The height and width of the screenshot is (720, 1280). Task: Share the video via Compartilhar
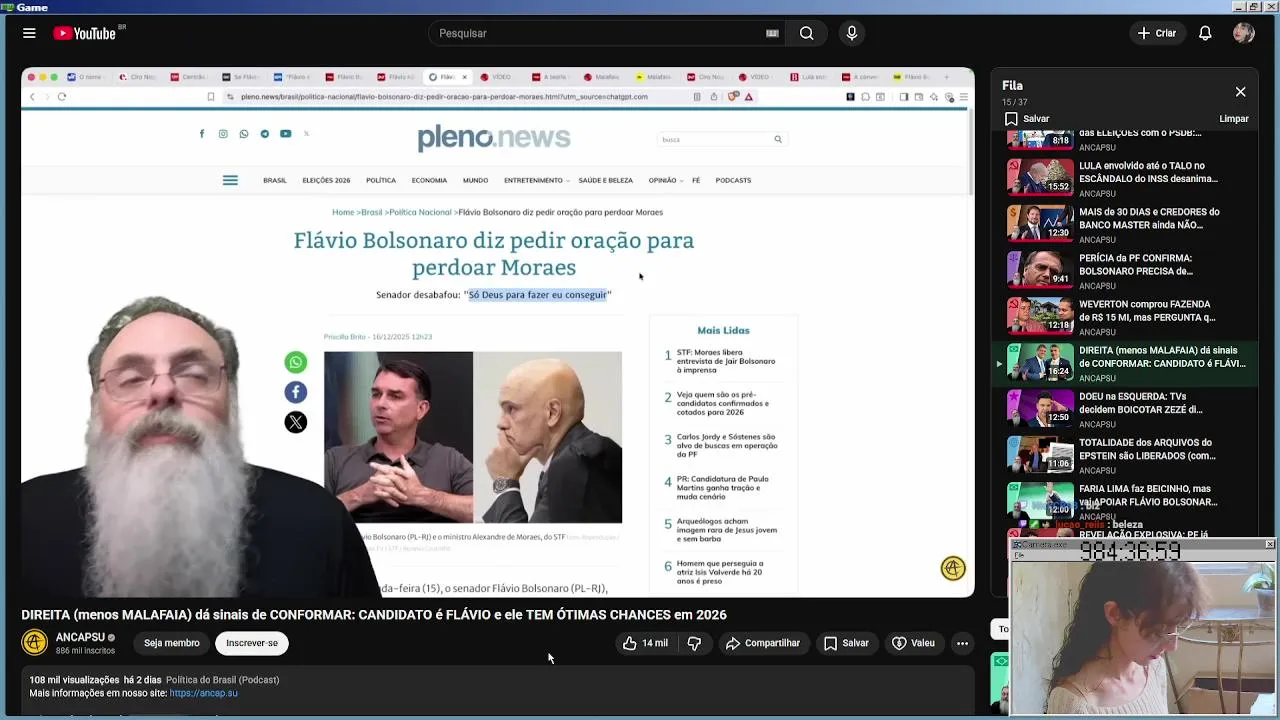(x=763, y=643)
